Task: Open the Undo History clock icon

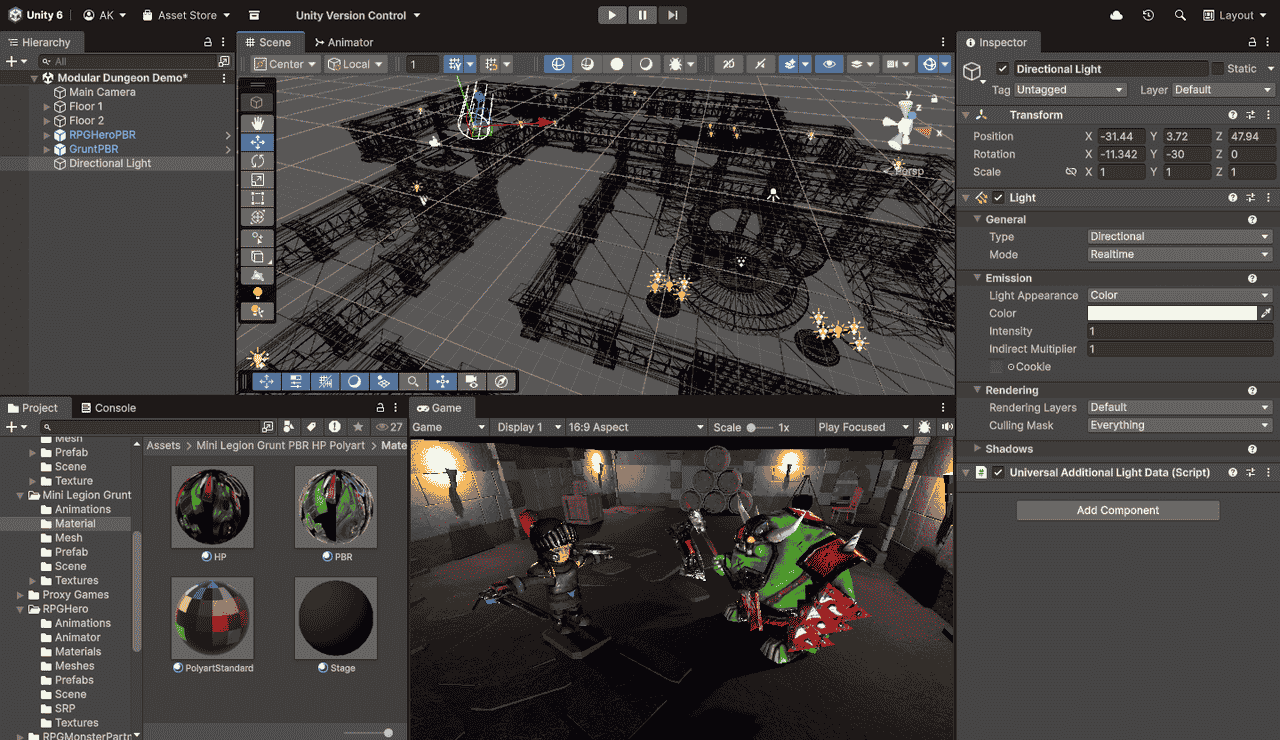Action: point(1148,15)
